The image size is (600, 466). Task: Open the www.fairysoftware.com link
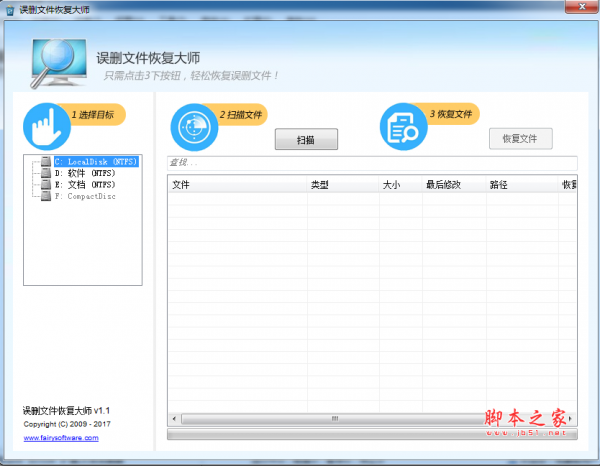61,438
